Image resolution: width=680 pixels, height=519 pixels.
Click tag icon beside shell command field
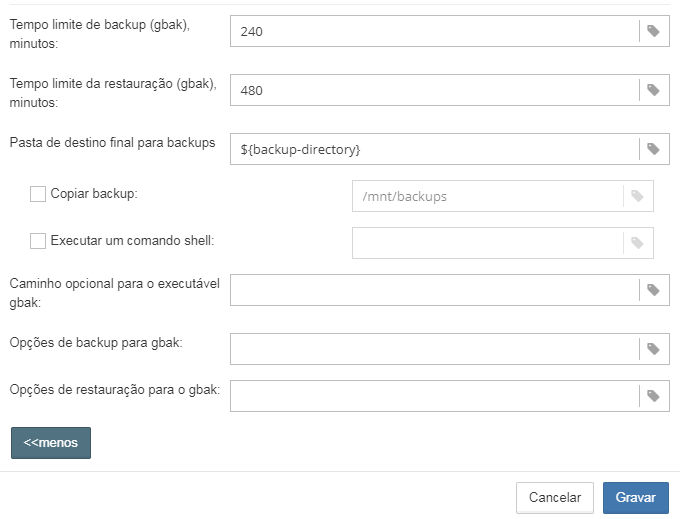637,242
